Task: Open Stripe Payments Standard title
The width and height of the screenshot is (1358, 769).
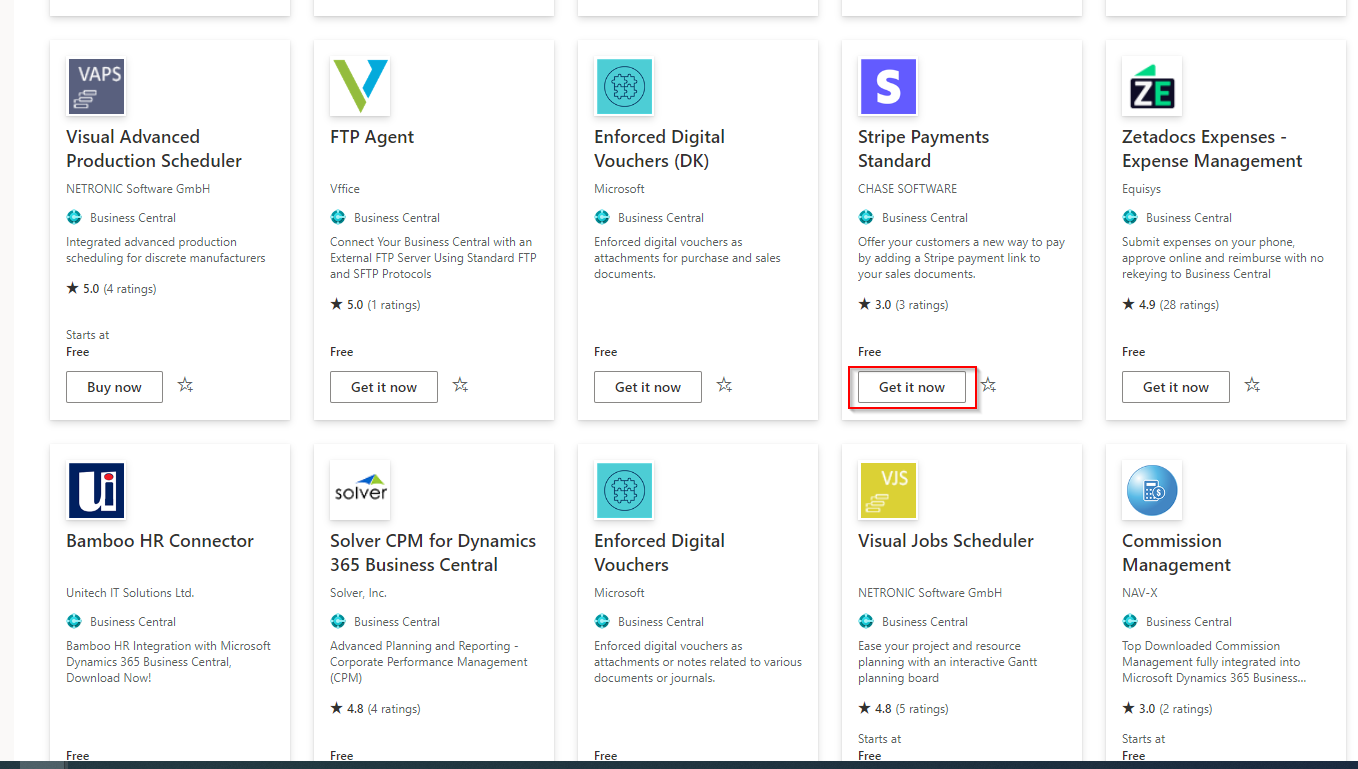Action: [923, 149]
